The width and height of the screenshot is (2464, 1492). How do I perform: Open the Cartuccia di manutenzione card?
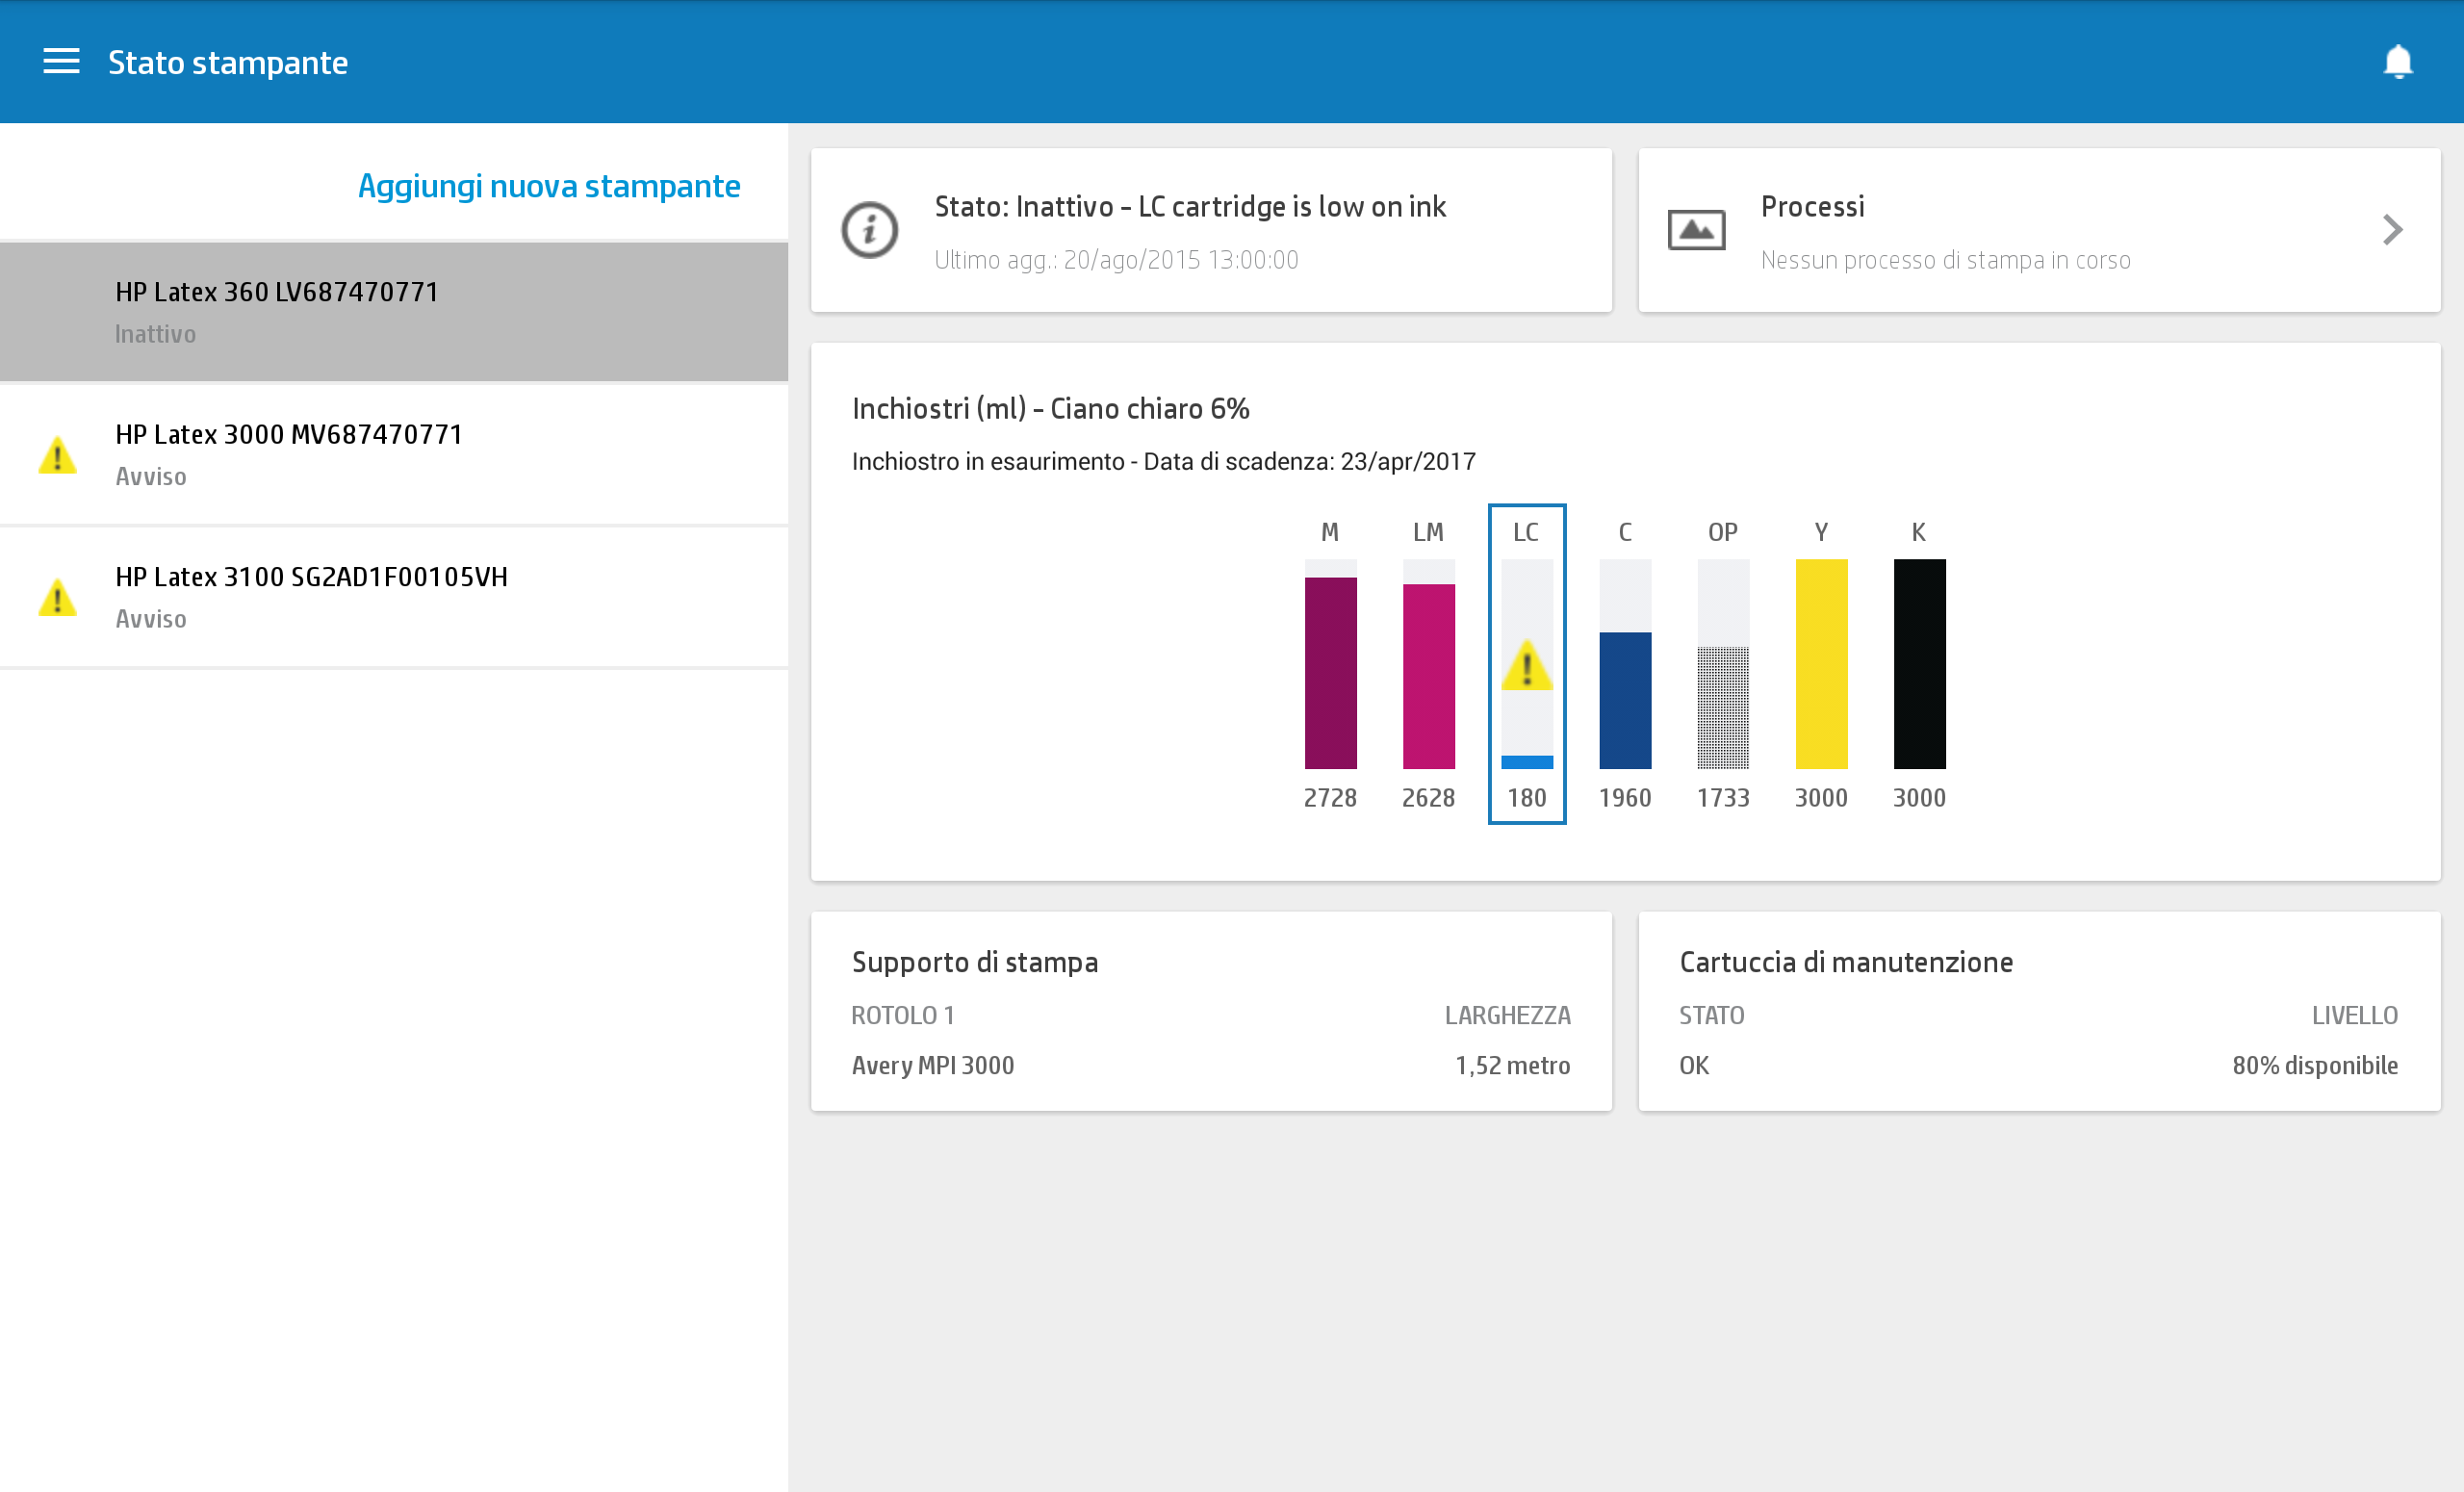2038,1010
